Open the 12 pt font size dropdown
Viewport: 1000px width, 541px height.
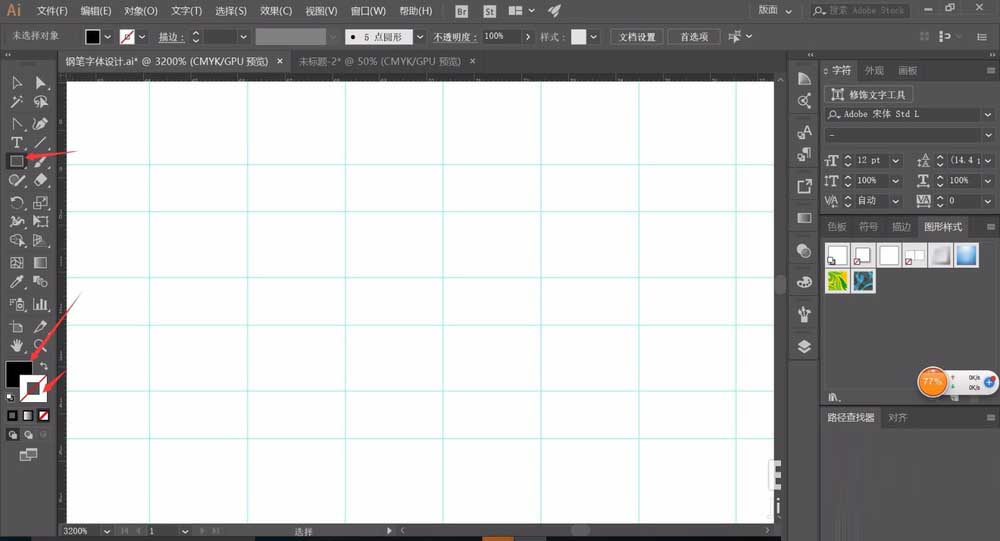tap(895, 160)
